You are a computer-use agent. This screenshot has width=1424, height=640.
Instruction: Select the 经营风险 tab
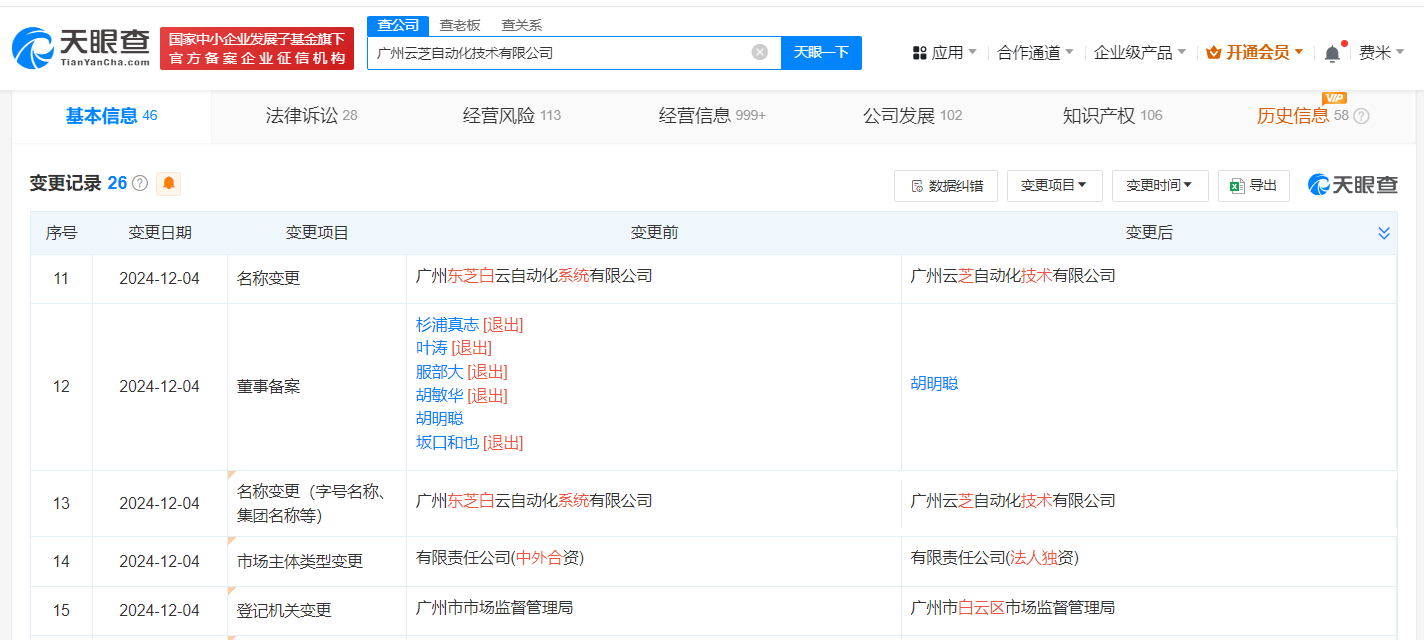point(512,116)
